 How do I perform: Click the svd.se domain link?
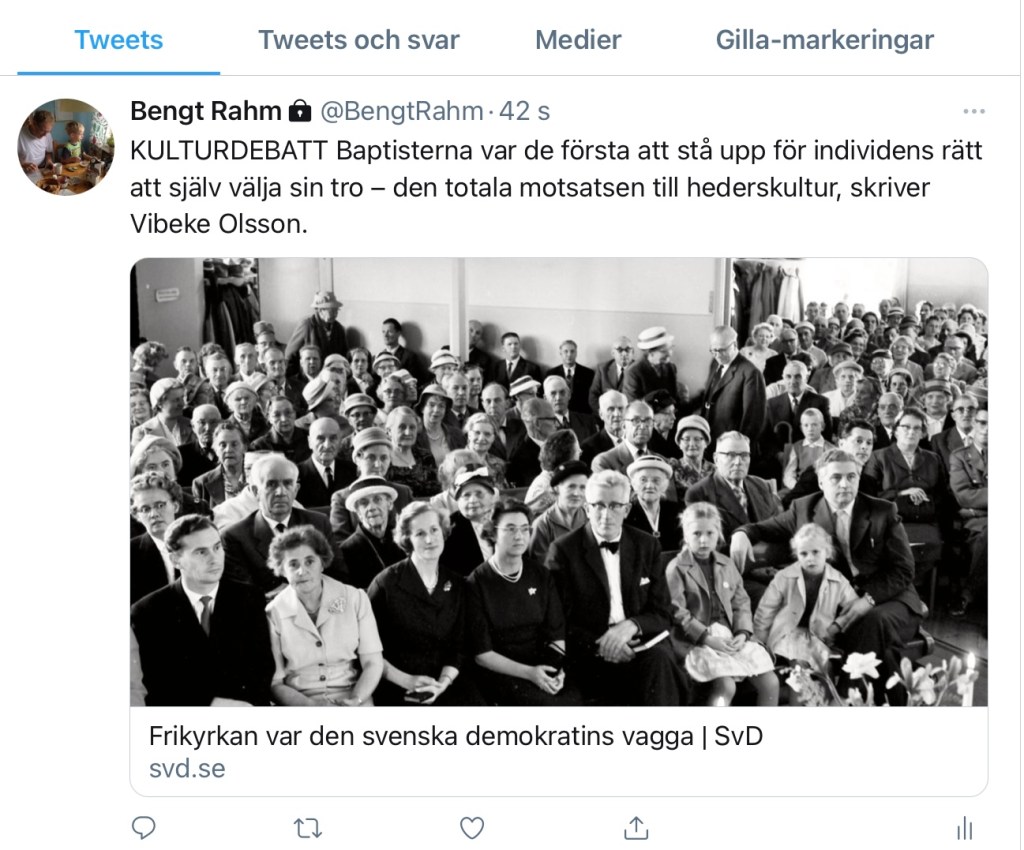coord(187,768)
